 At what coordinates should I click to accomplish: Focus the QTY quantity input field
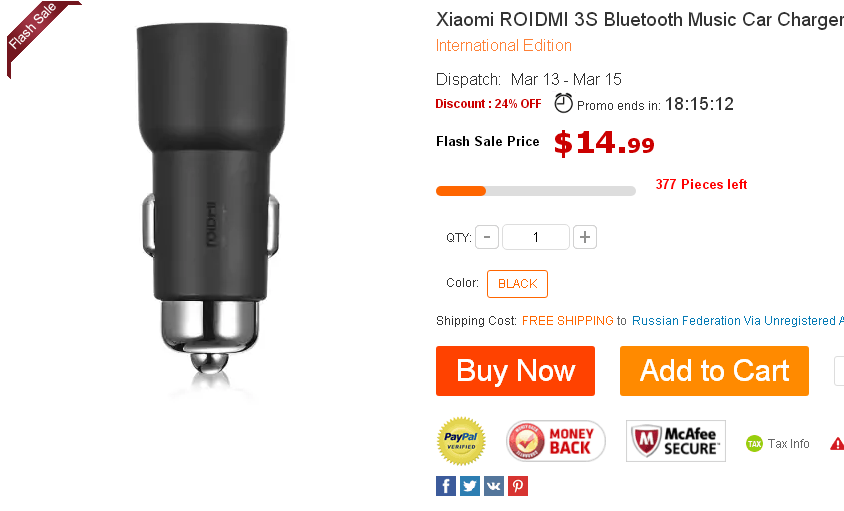coord(536,237)
